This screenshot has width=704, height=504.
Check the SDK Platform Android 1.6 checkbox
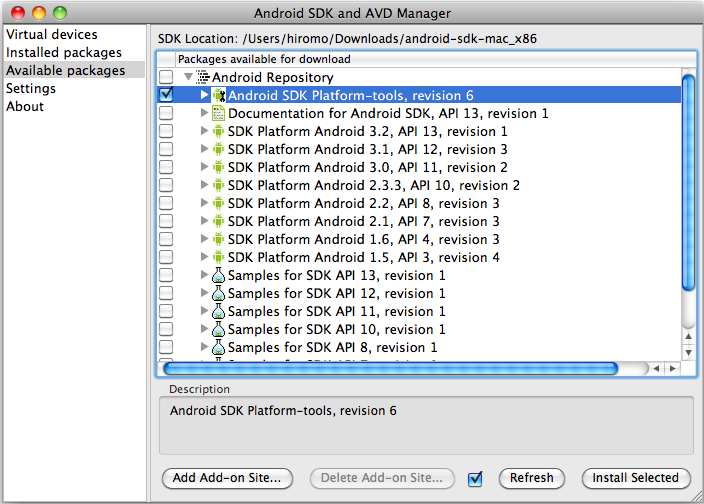pyautogui.click(x=166, y=239)
